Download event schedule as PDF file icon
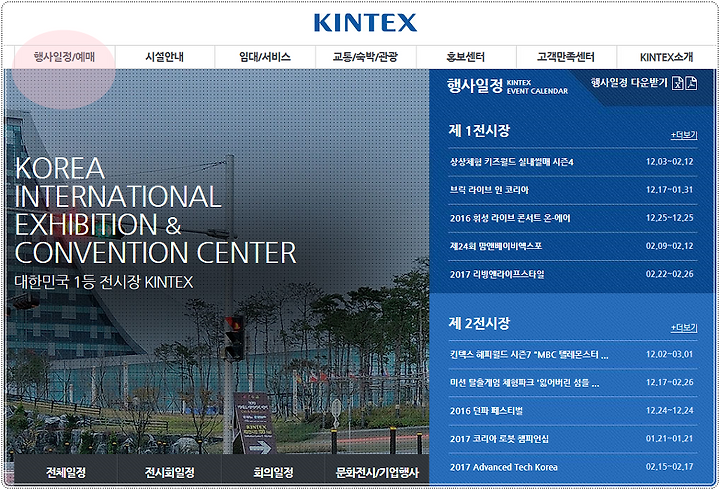This screenshot has width=720, height=490. pos(691,83)
